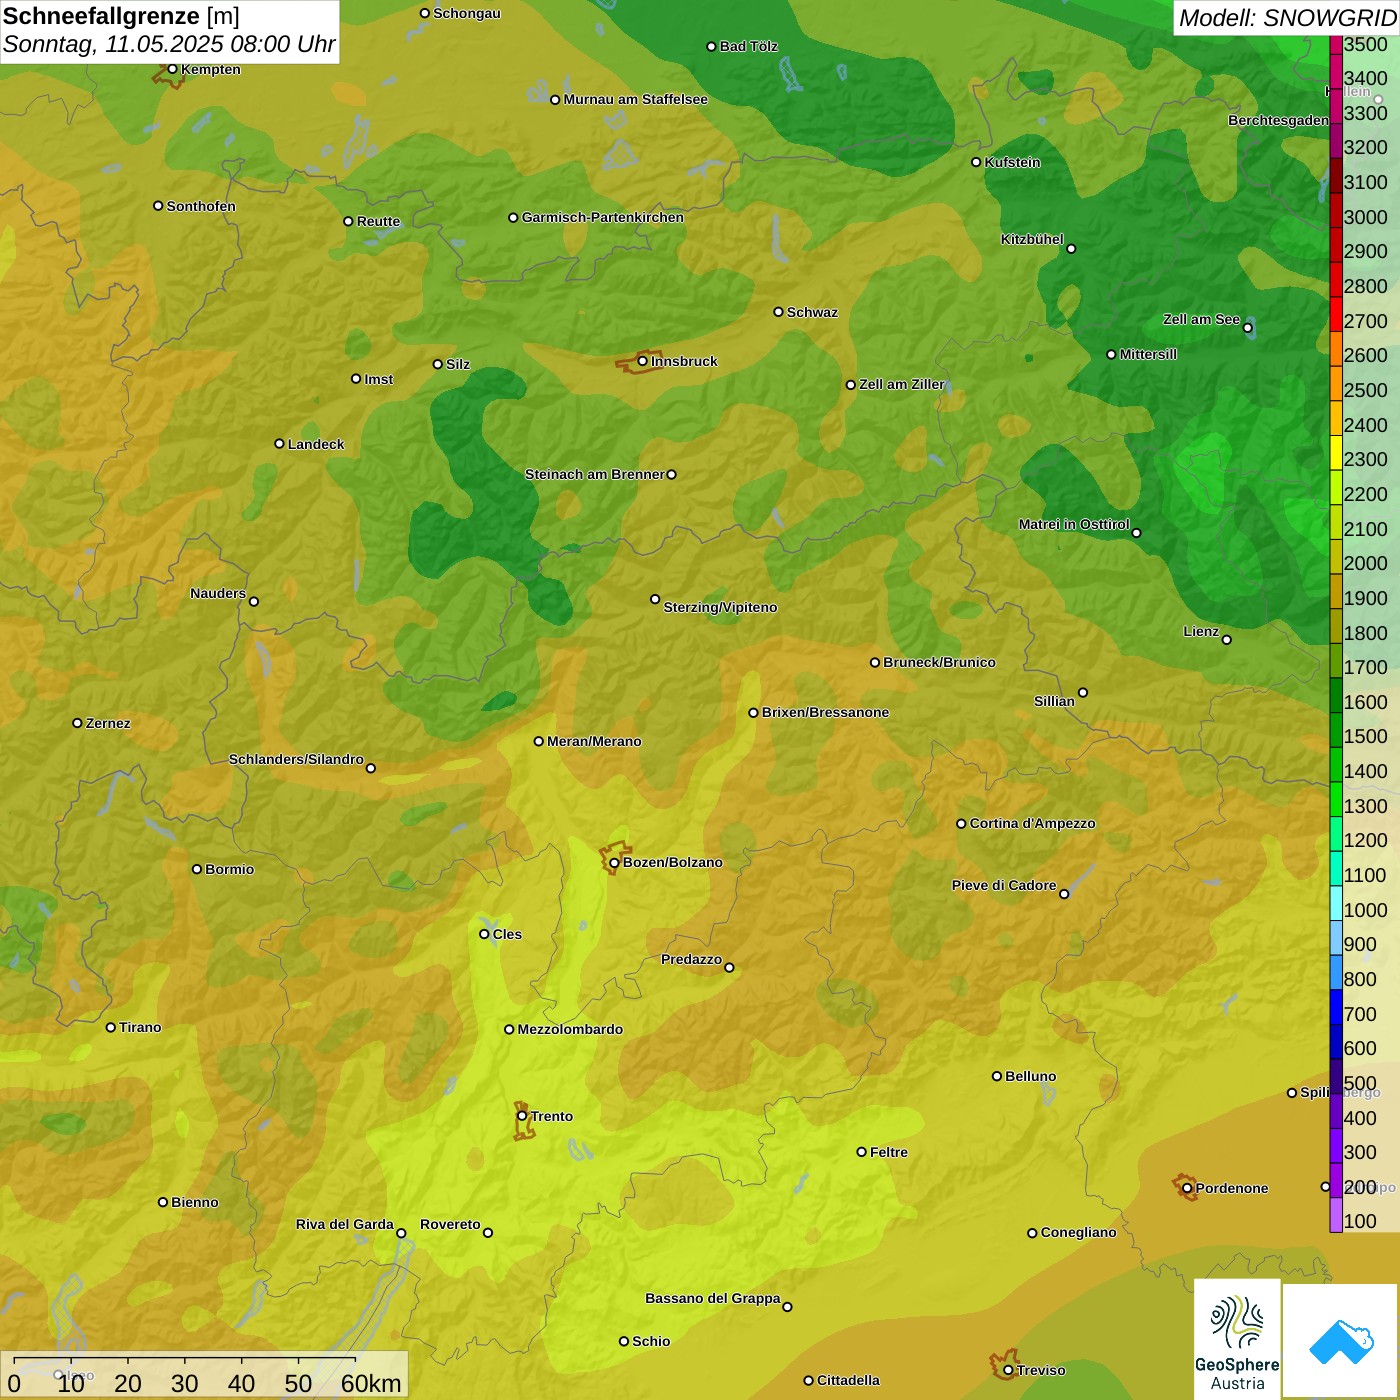Image resolution: width=1400 pixels, height=1400 pixels.
Task: Click the Kufstein label
Action: (1012, 162)
